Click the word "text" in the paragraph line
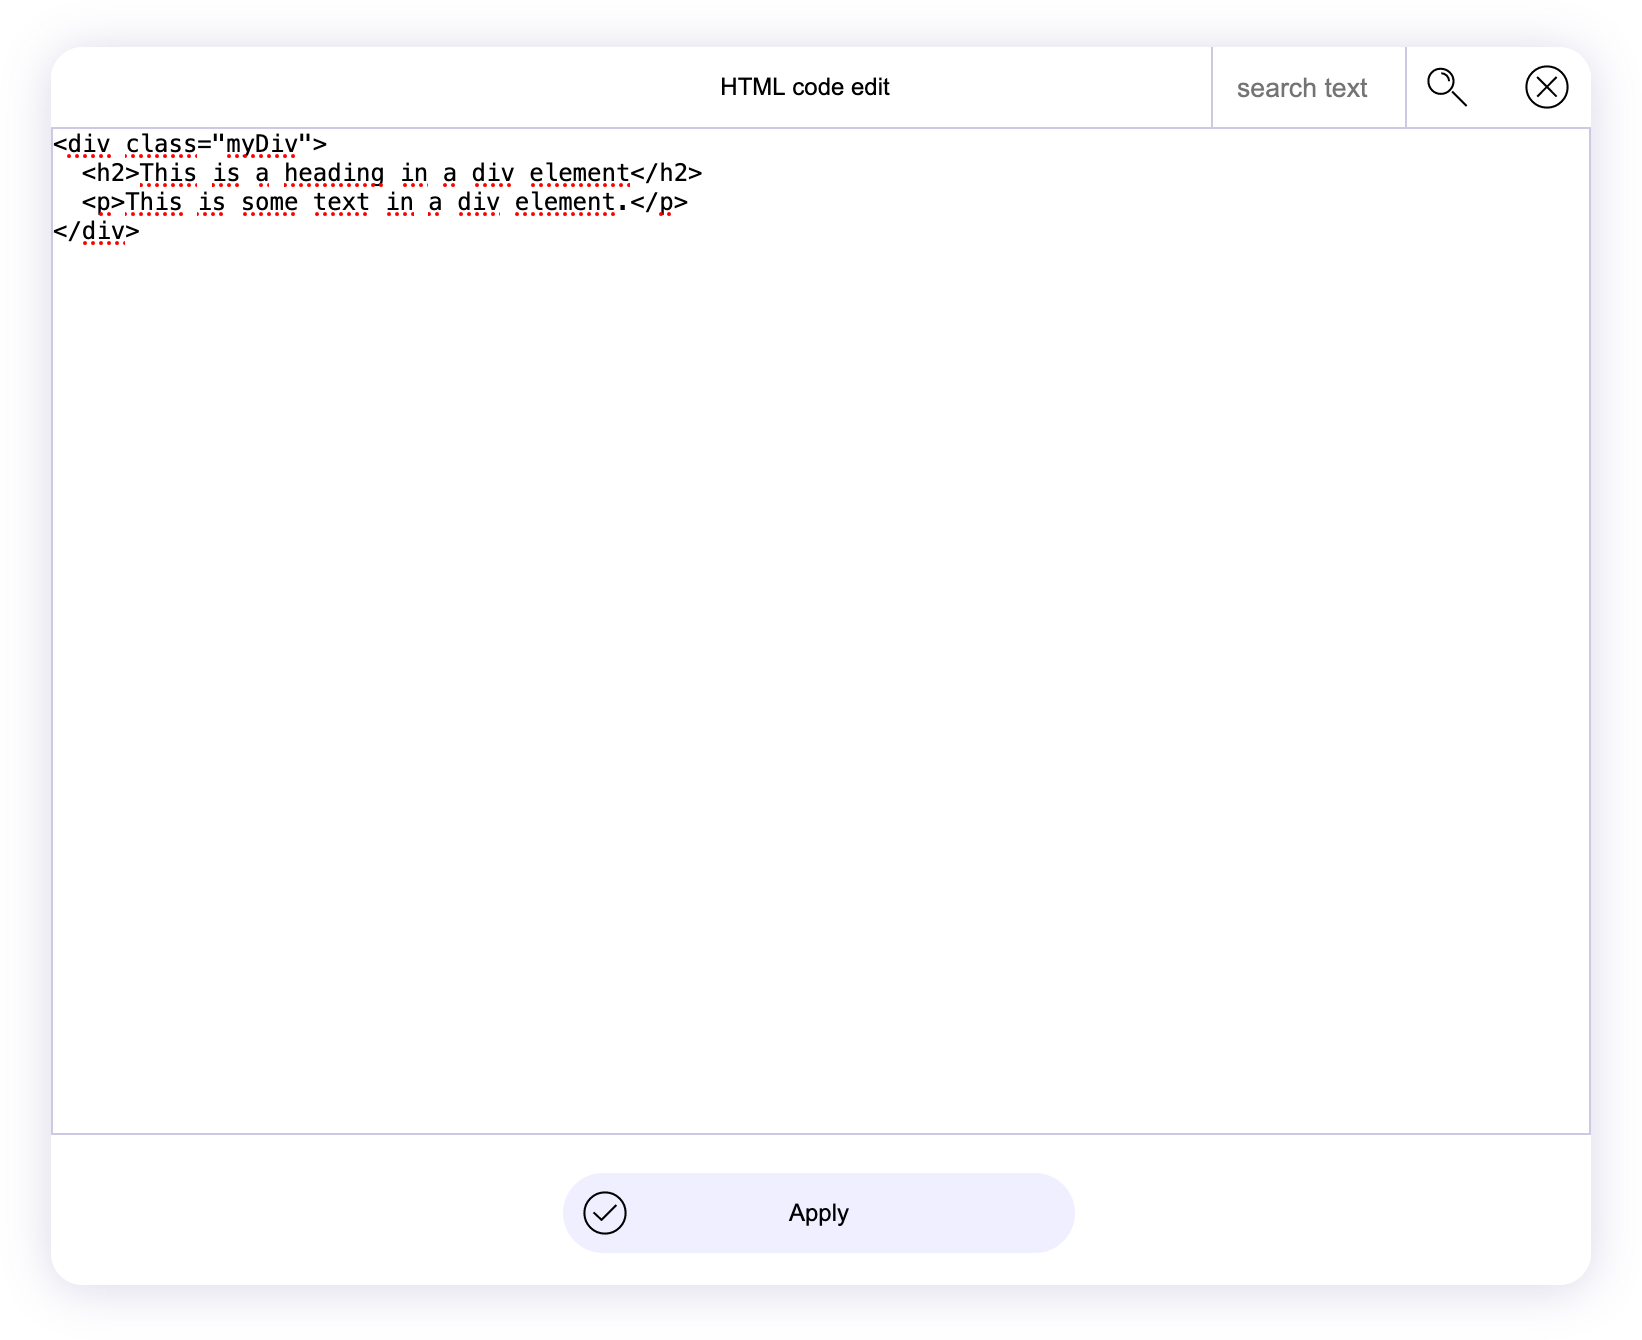The width and height of the screenshot is (1642, 1340). (341, 203)
